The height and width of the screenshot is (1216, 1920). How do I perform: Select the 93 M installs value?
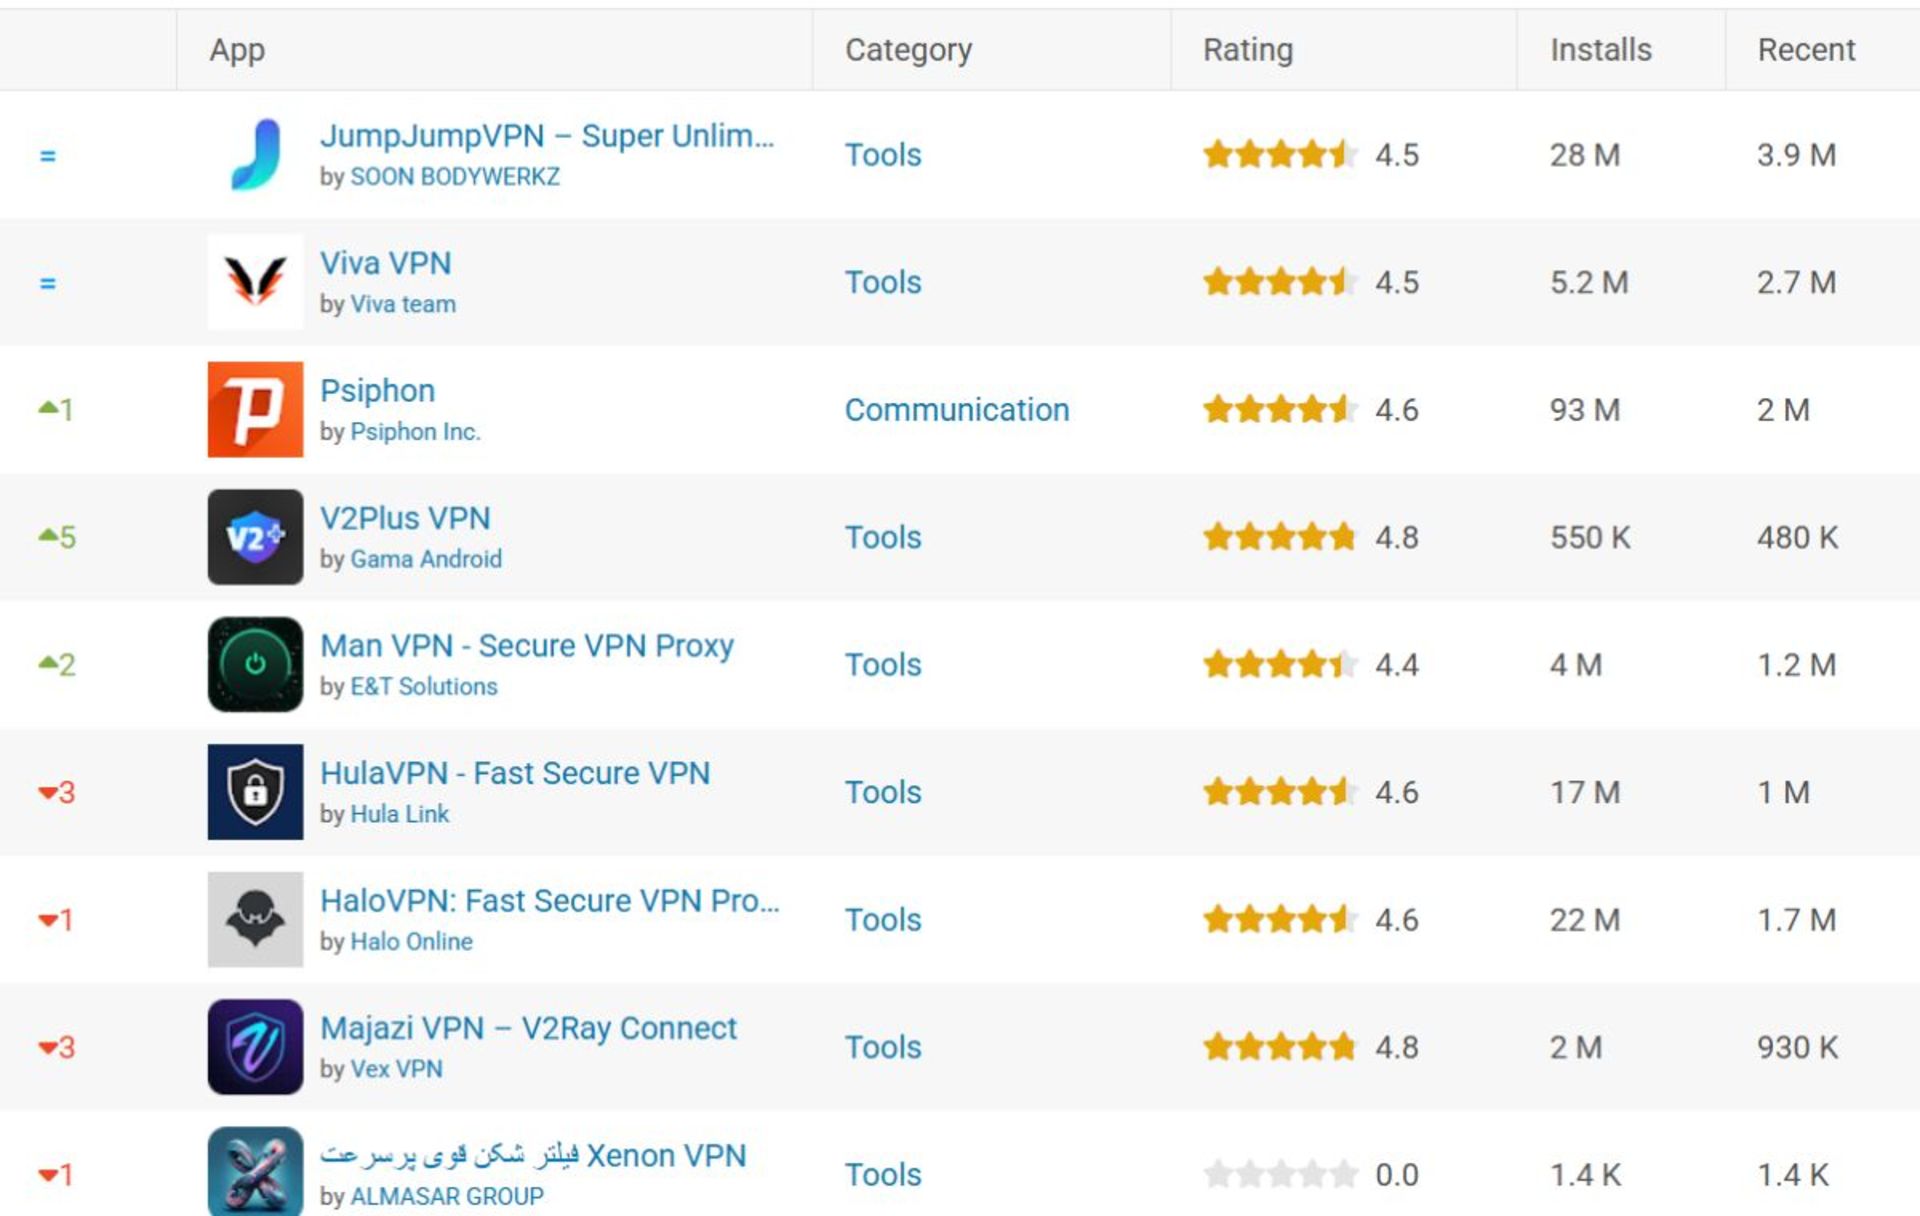point(1585,410)
